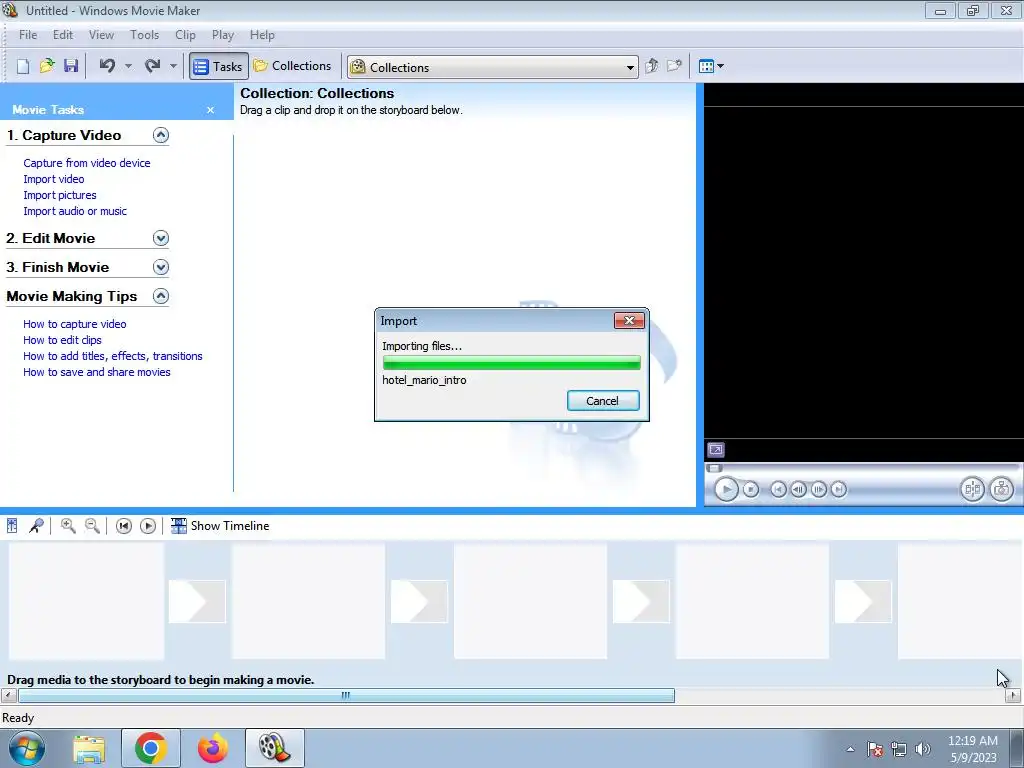Open the Edit menu
The image size is (1024, 768).
(63, 35)
